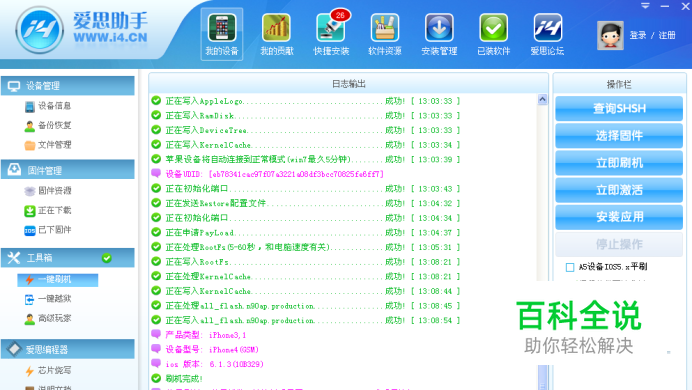Click pink bubble icon beside 设备 UDID
This screenshot has width=692, height=390.
[x=156, y=173]
